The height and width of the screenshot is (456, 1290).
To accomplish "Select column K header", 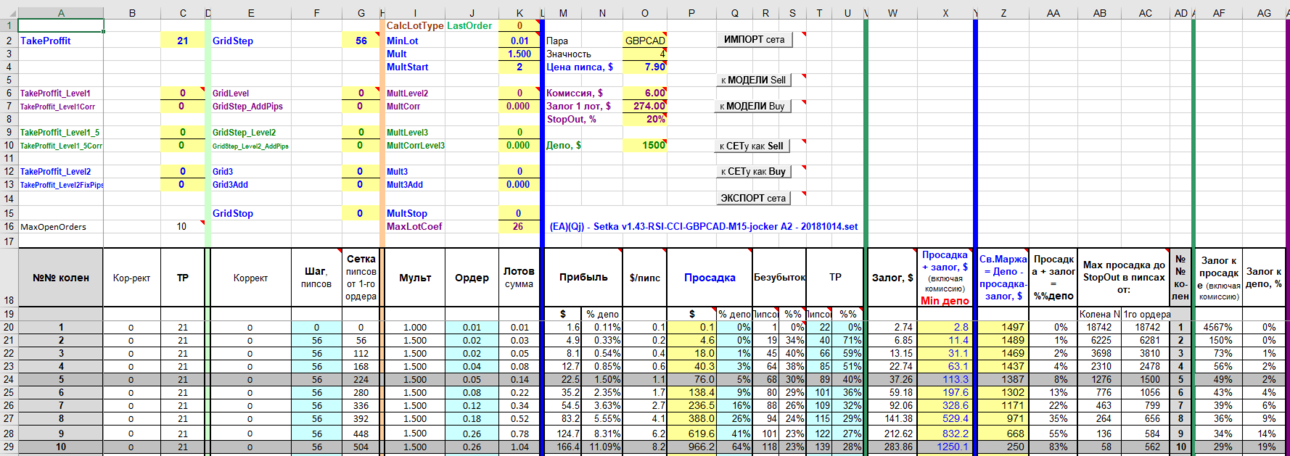I will [x=519, y=12].
